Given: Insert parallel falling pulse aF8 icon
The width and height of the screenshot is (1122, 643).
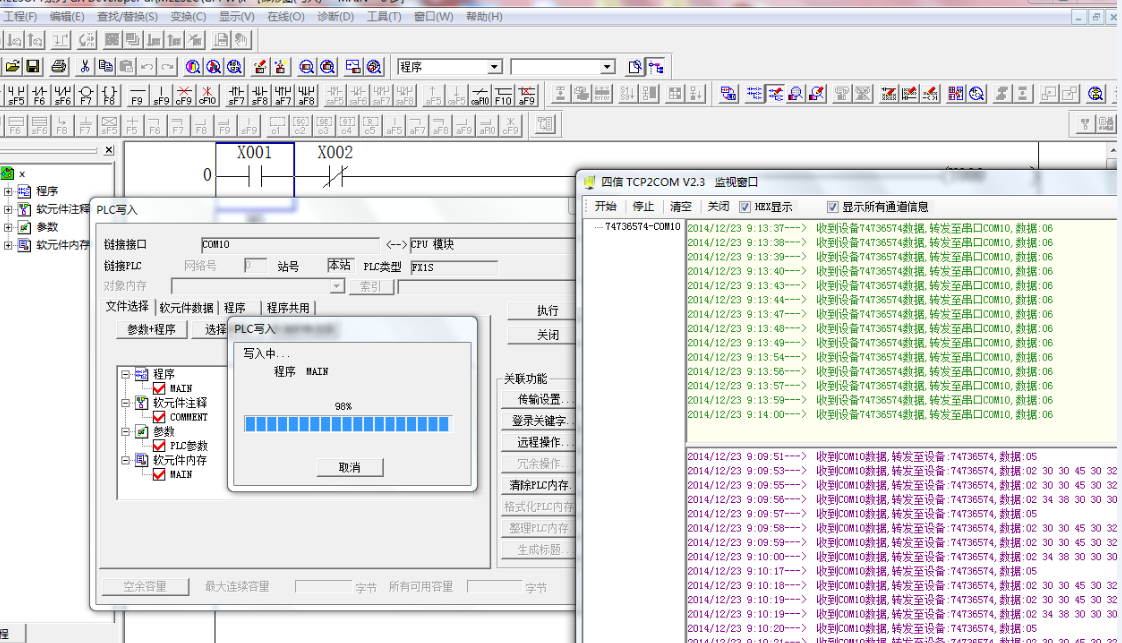Looking at the screenshot, I should pos(306,94).
